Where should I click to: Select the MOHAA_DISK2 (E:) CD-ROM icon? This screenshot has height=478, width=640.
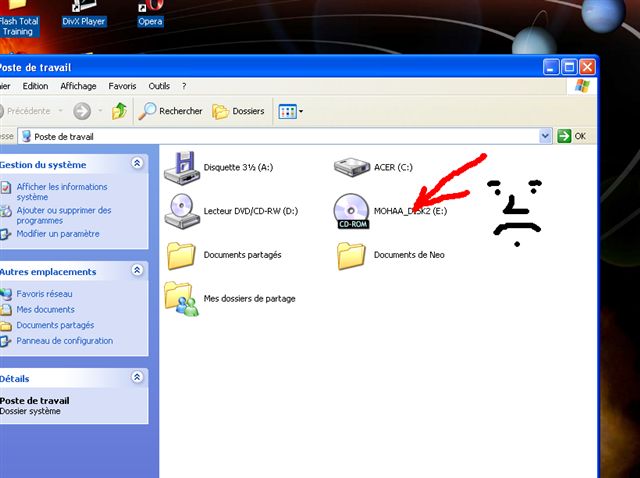(x=351, y=211)
